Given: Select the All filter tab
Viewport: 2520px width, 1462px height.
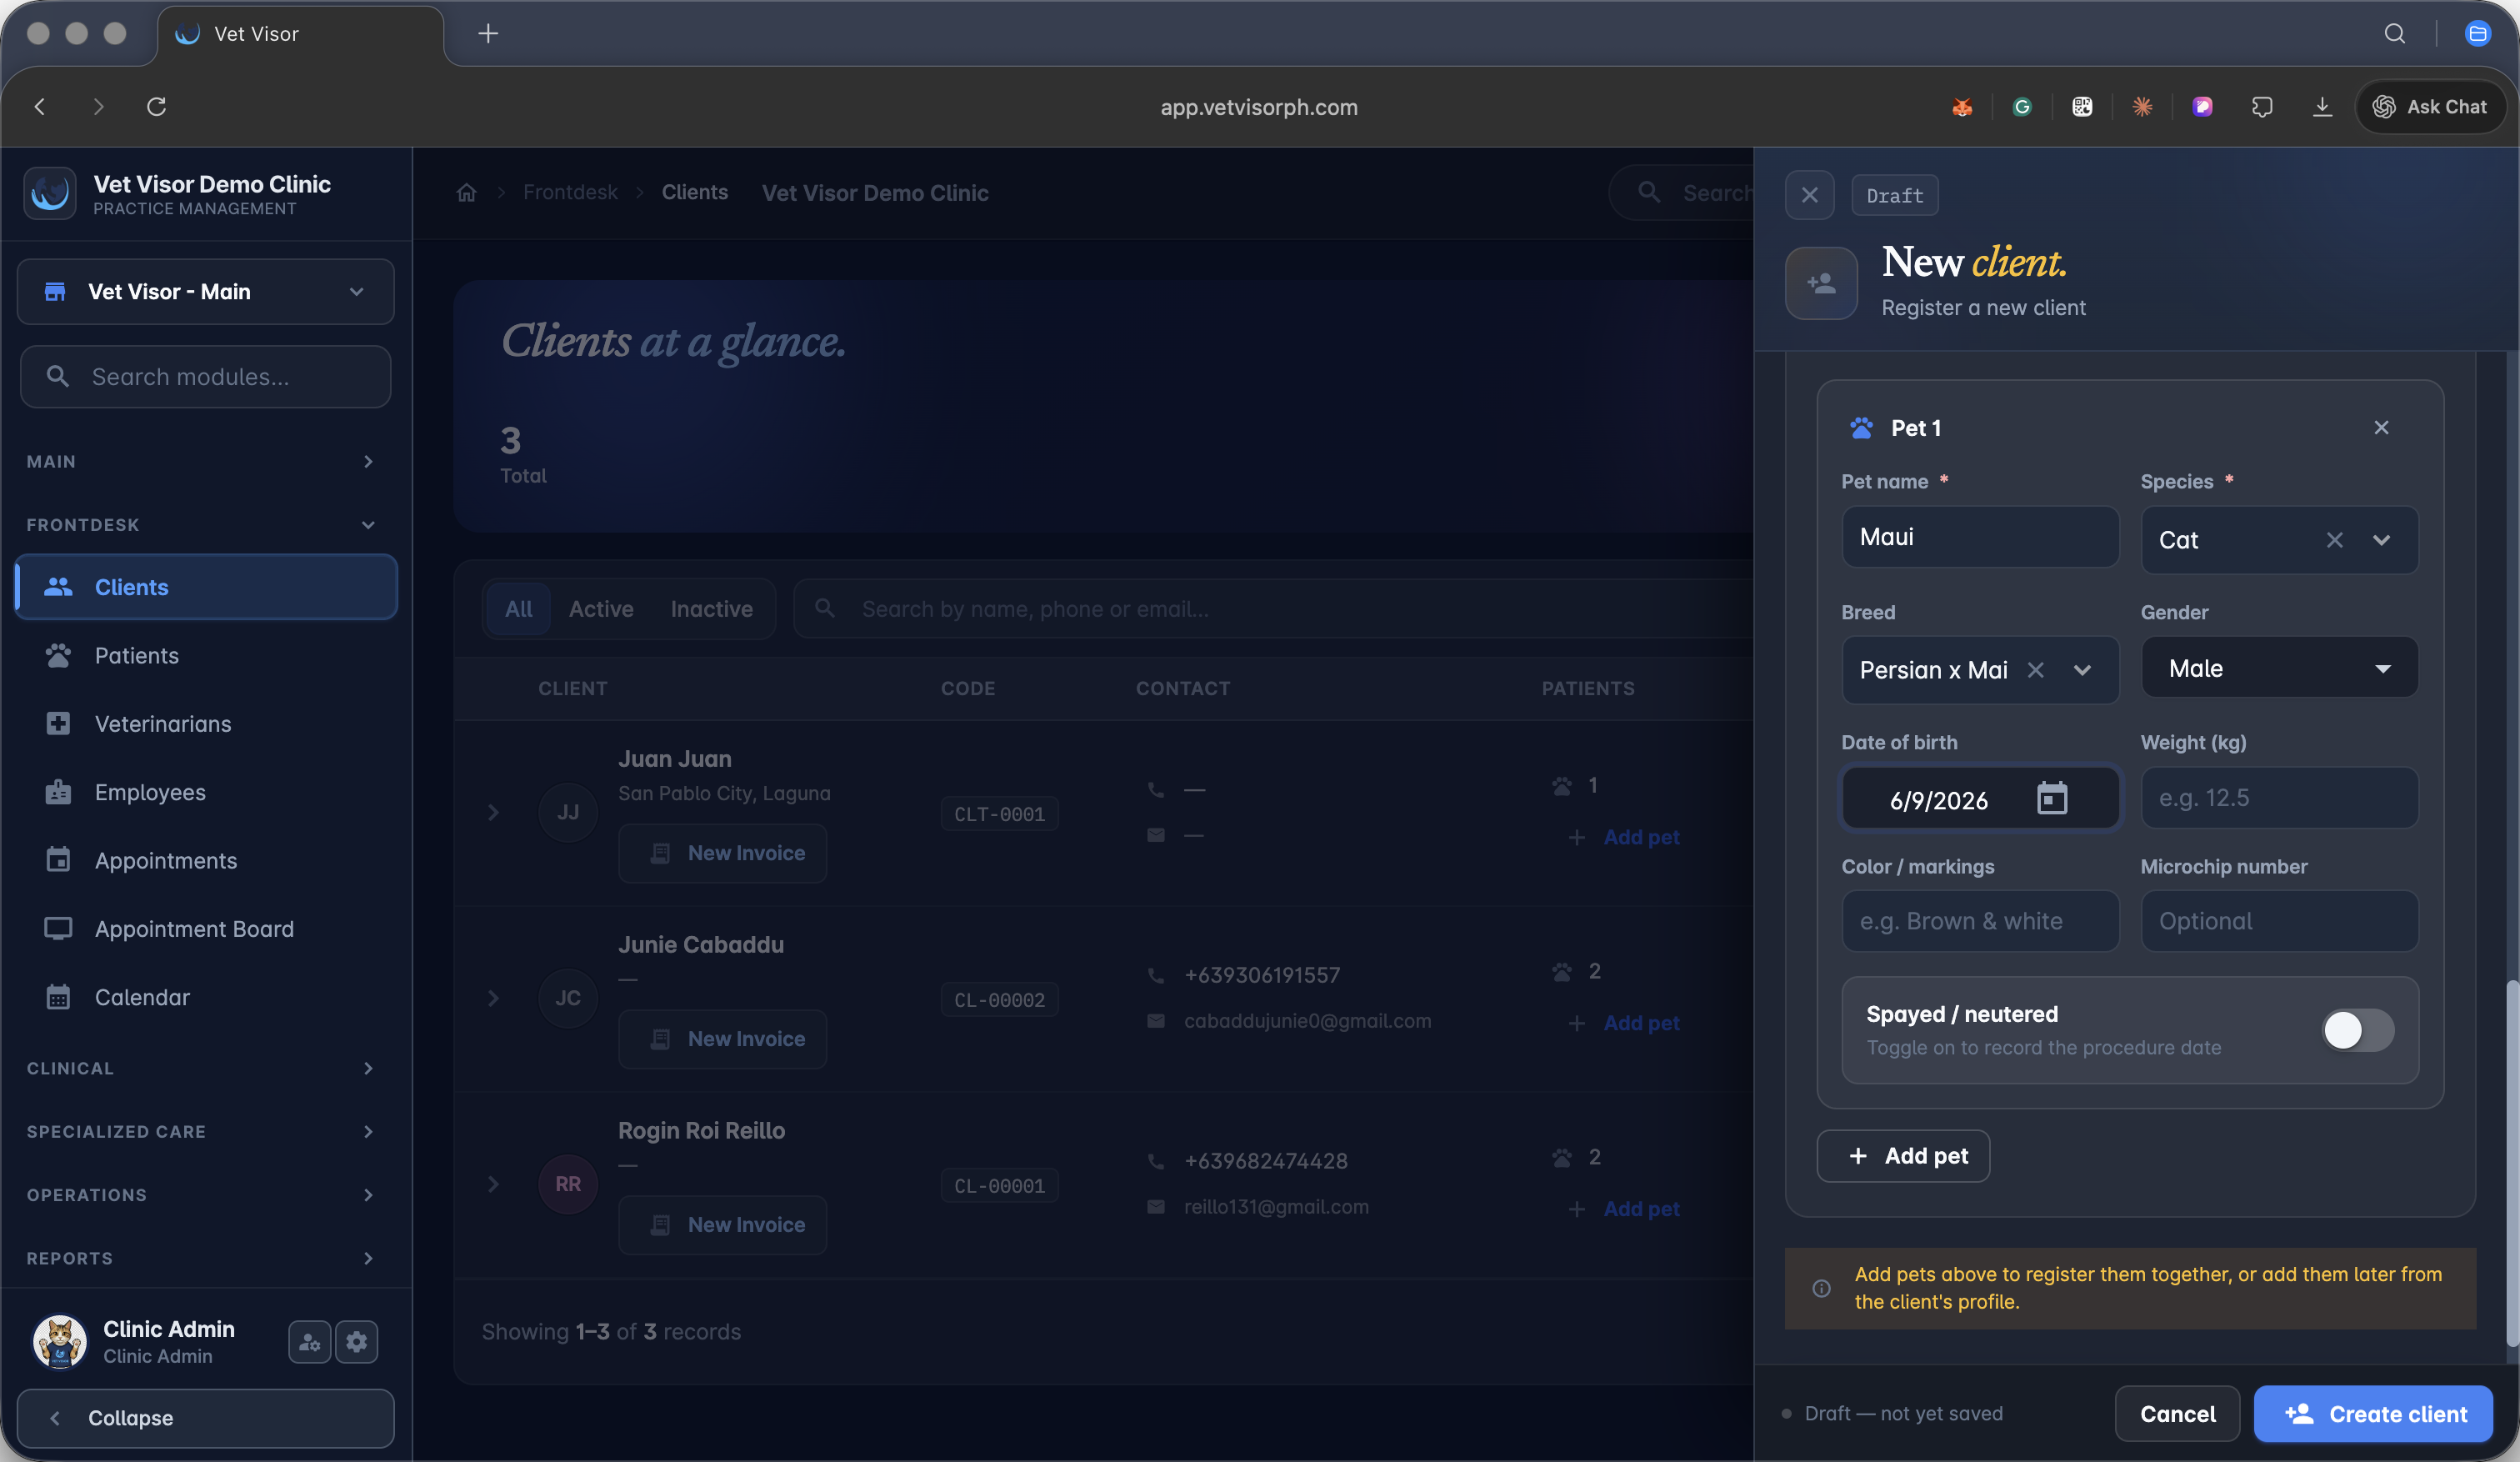Looking at the screenshot, I should [518, 609].
